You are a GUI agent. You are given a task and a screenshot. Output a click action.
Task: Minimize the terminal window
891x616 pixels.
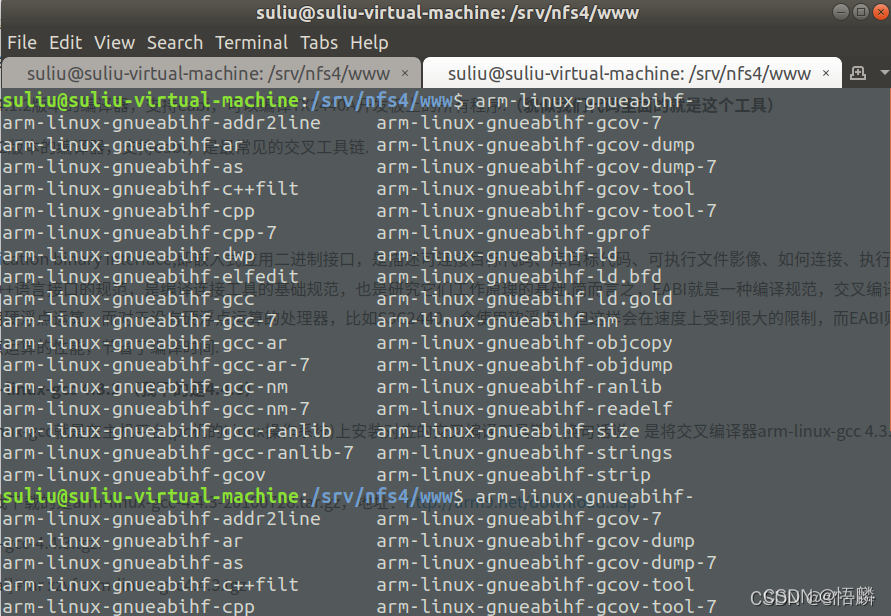click(x=841, y=12)
